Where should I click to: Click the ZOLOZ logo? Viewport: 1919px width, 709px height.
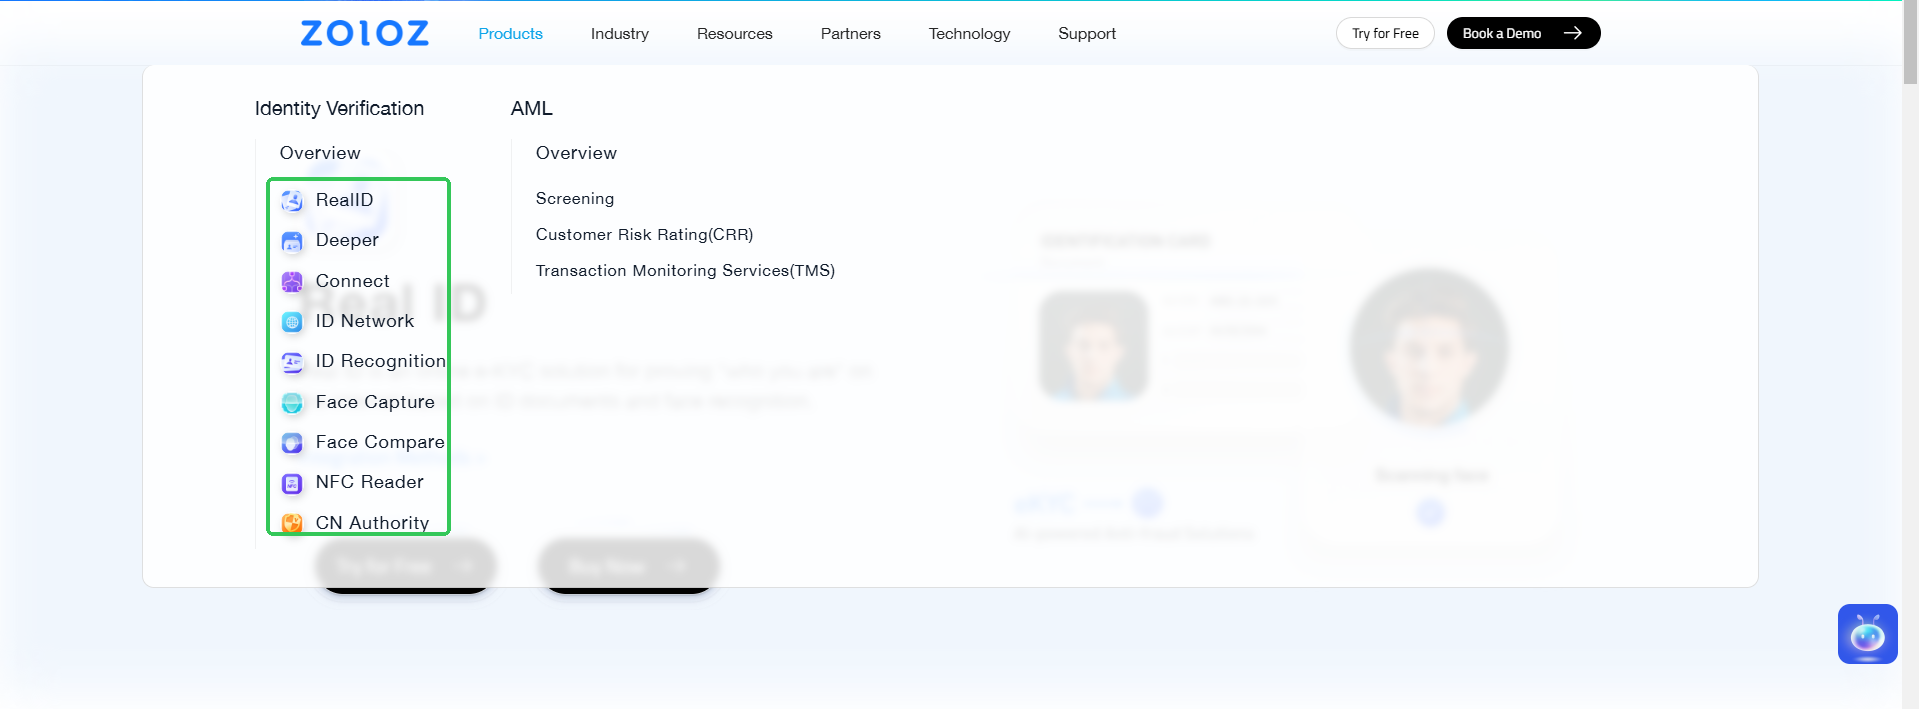click(365, 33)
